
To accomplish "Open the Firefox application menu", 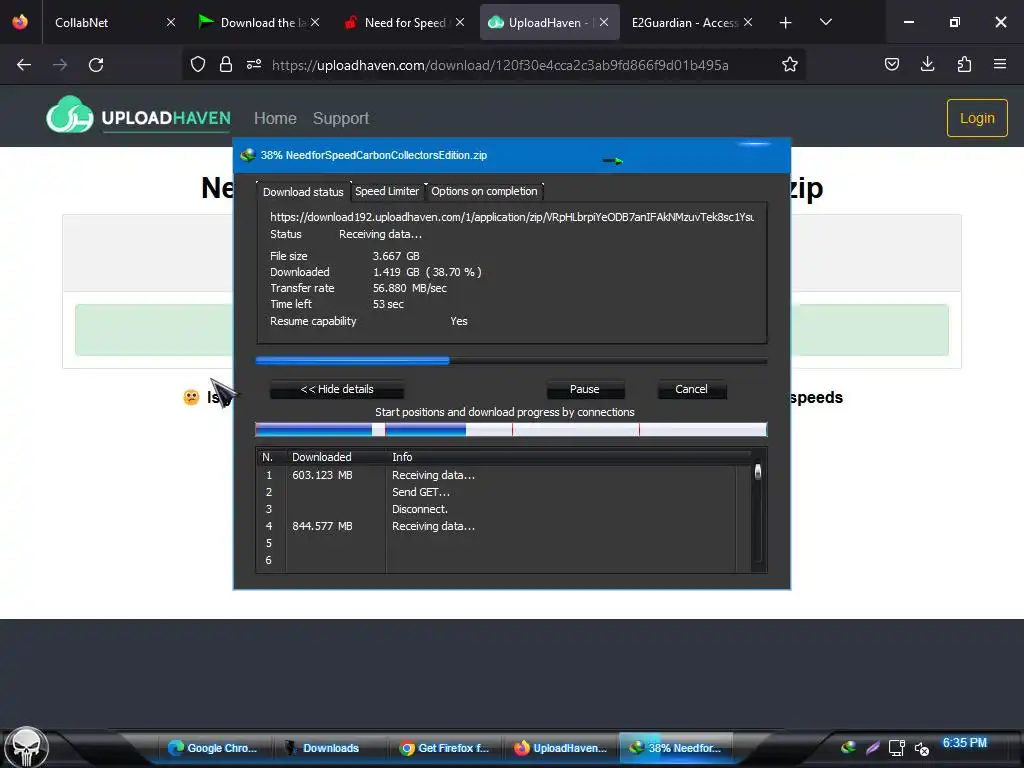I will (x=1000, y=64).
